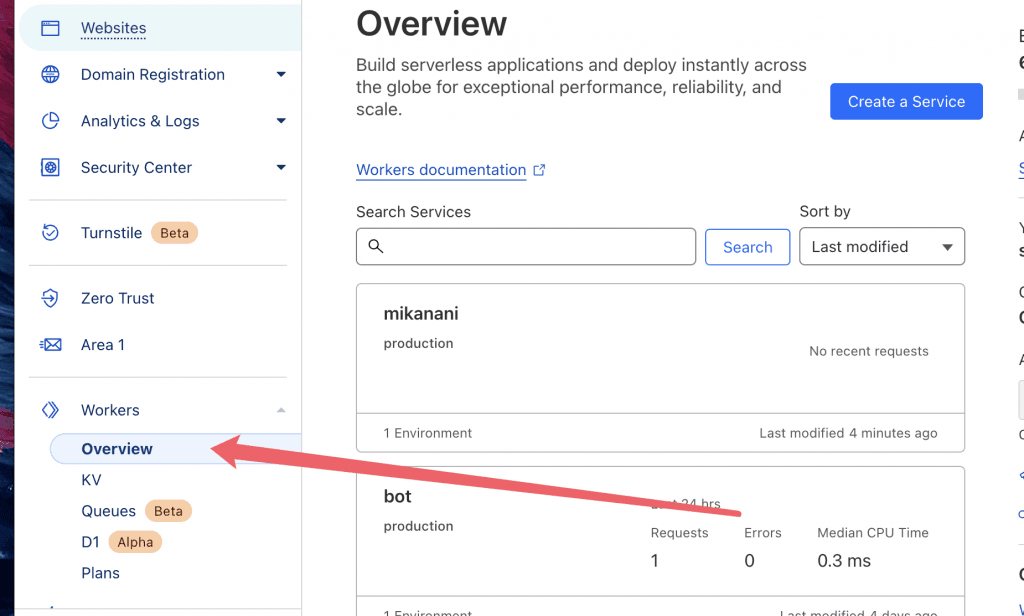Open the Workers documentation link
Screen dimensions: 1024x616
pos(441,170)
